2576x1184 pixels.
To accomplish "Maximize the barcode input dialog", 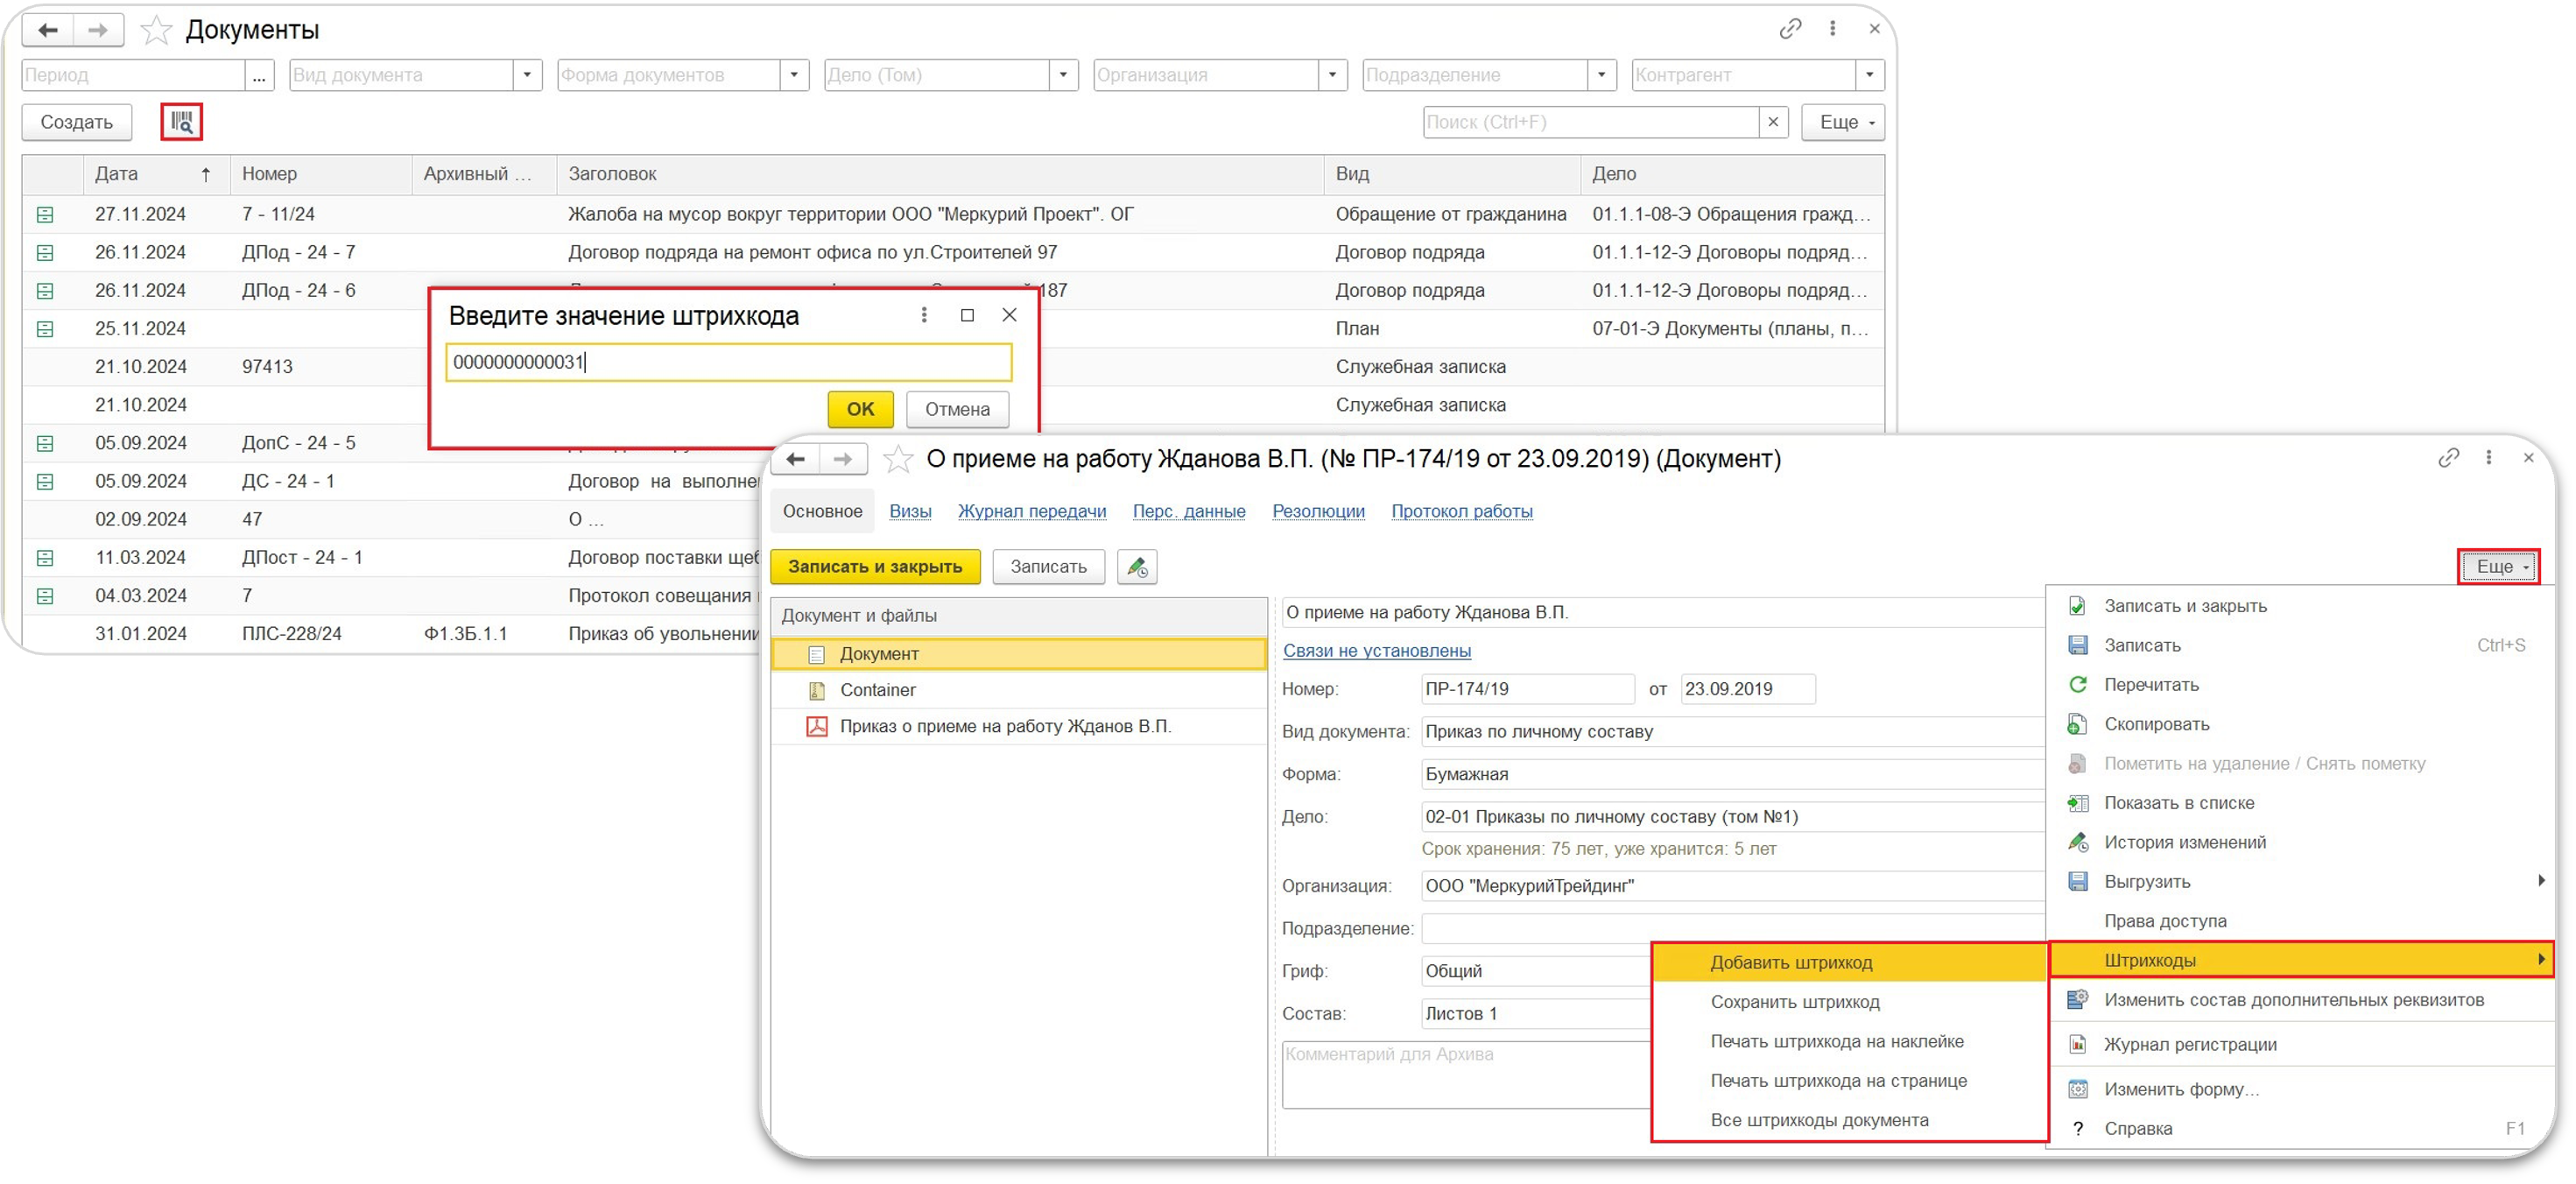I will 967,315.
